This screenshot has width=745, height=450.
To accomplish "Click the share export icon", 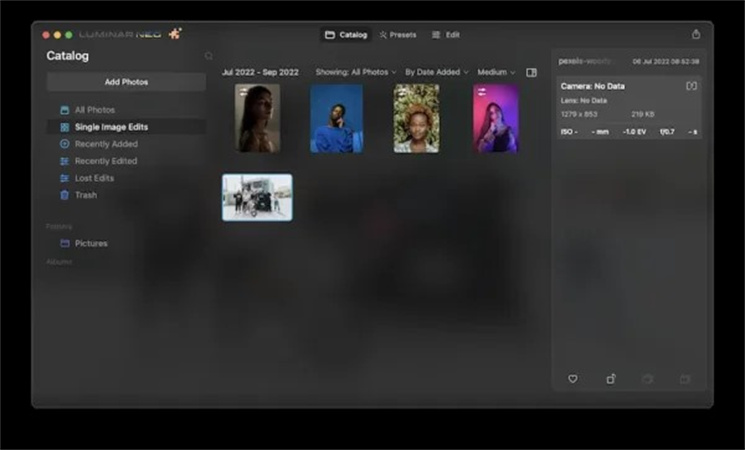I will 696,34.
